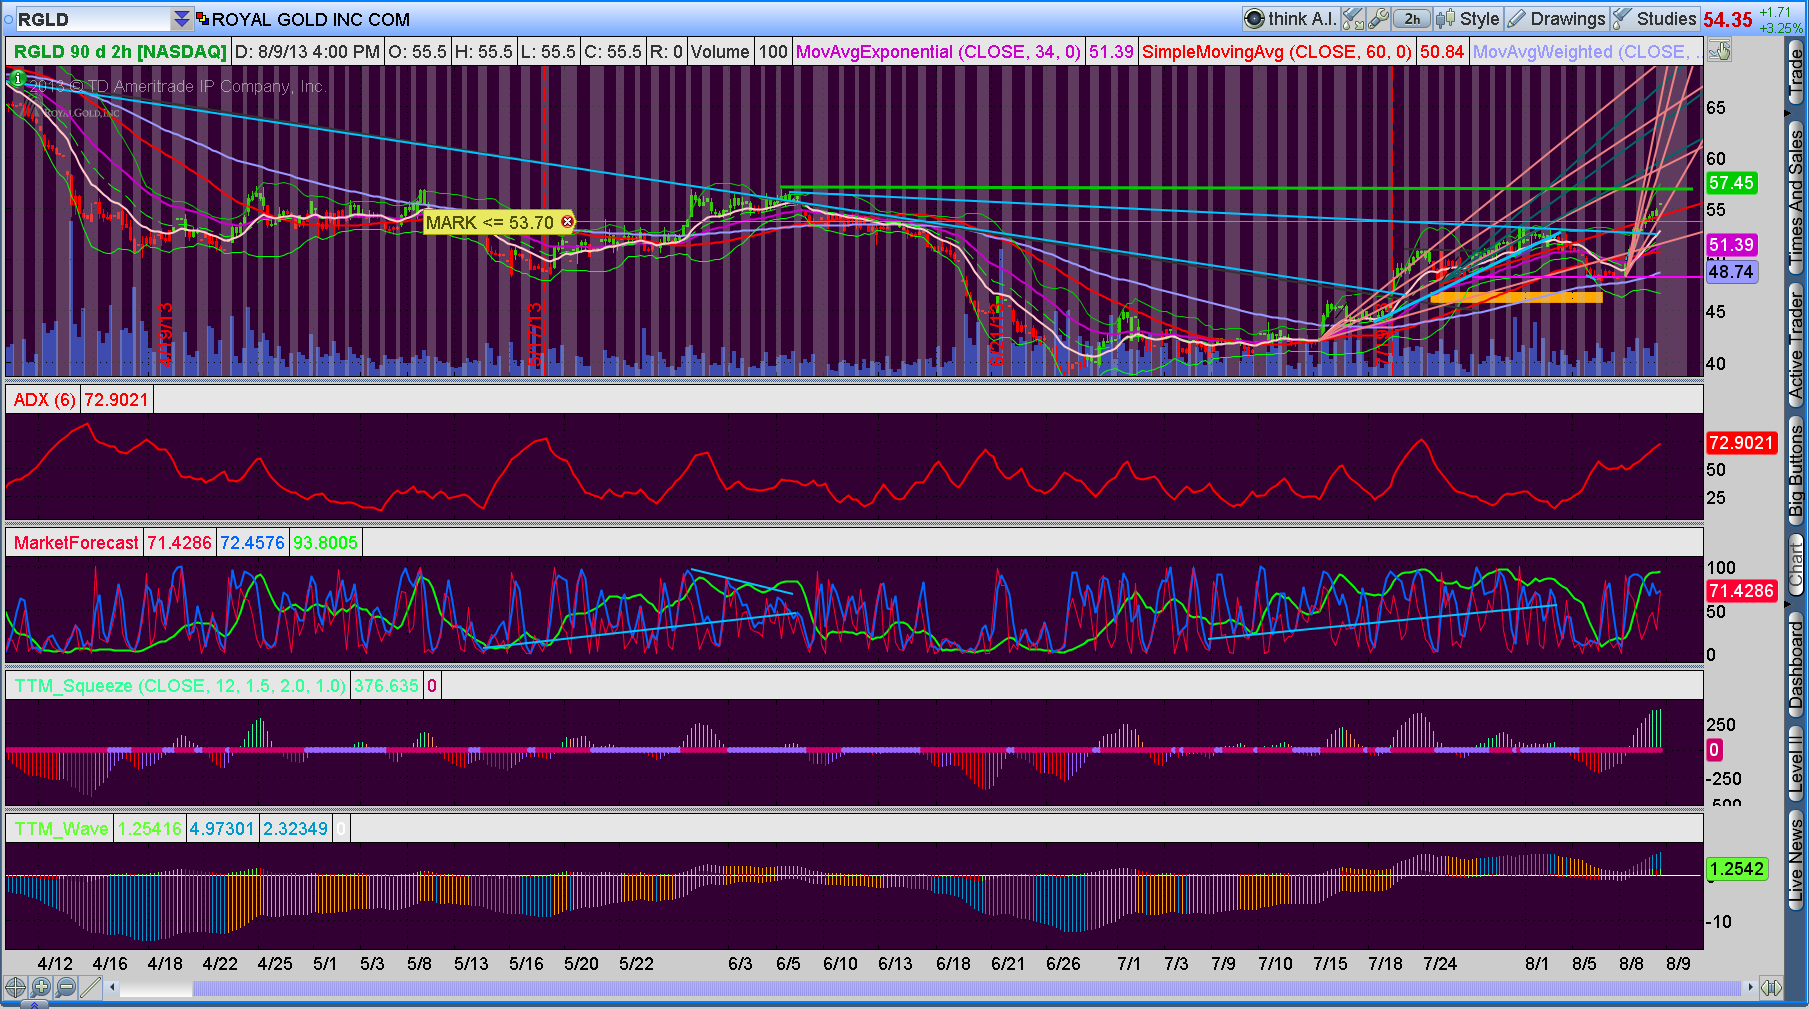
Task: Click the zoom out magnifier icon
Action: 65,988
